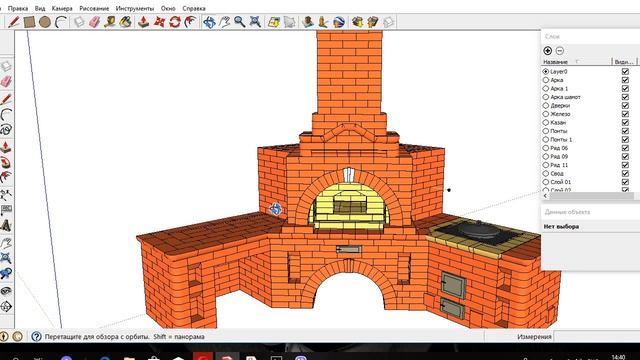Hide the Слой 01 layer
Image resolution: width=640 pixels, height=360 pixels.
click(x=625, y=182)
